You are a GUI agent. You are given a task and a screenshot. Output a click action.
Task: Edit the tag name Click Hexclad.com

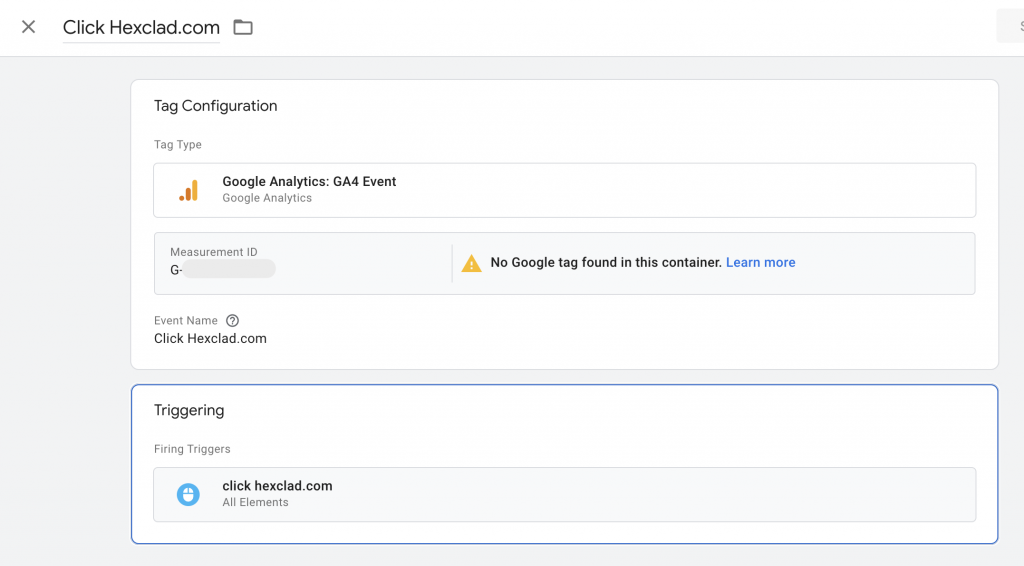[141, 27]
